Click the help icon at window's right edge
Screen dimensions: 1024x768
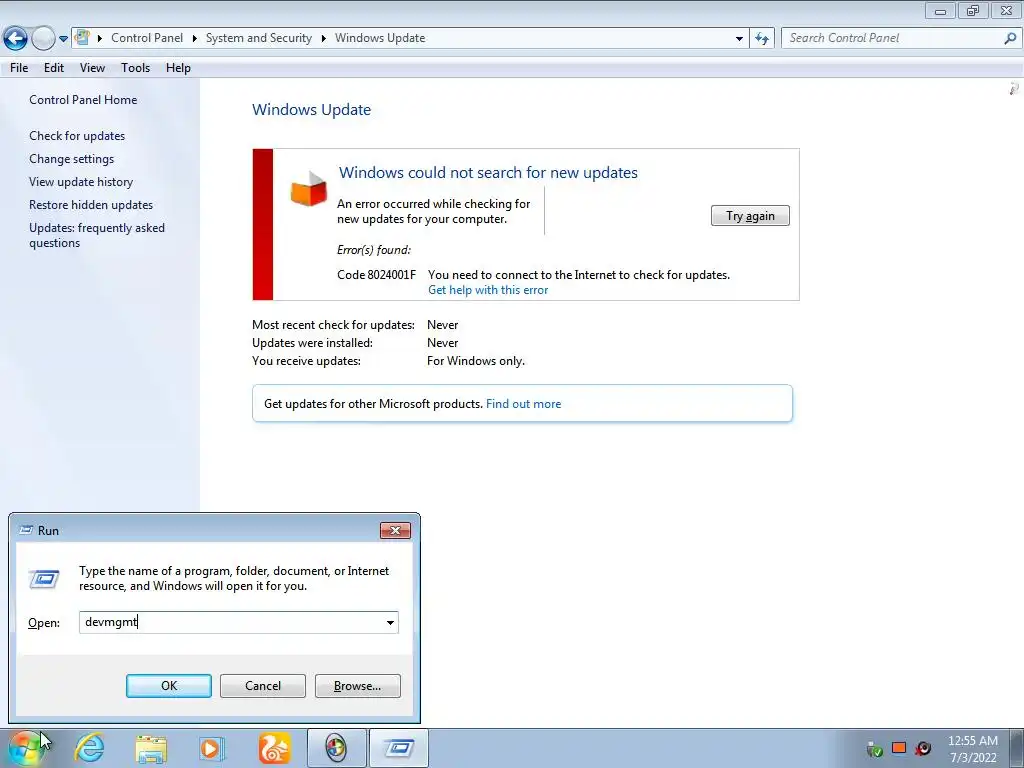pos(1014,88)
